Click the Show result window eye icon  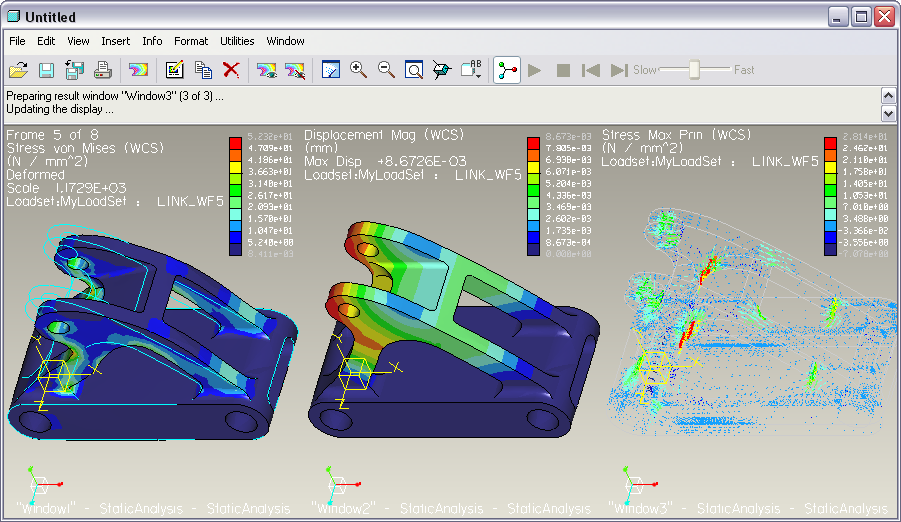[266, 70]
